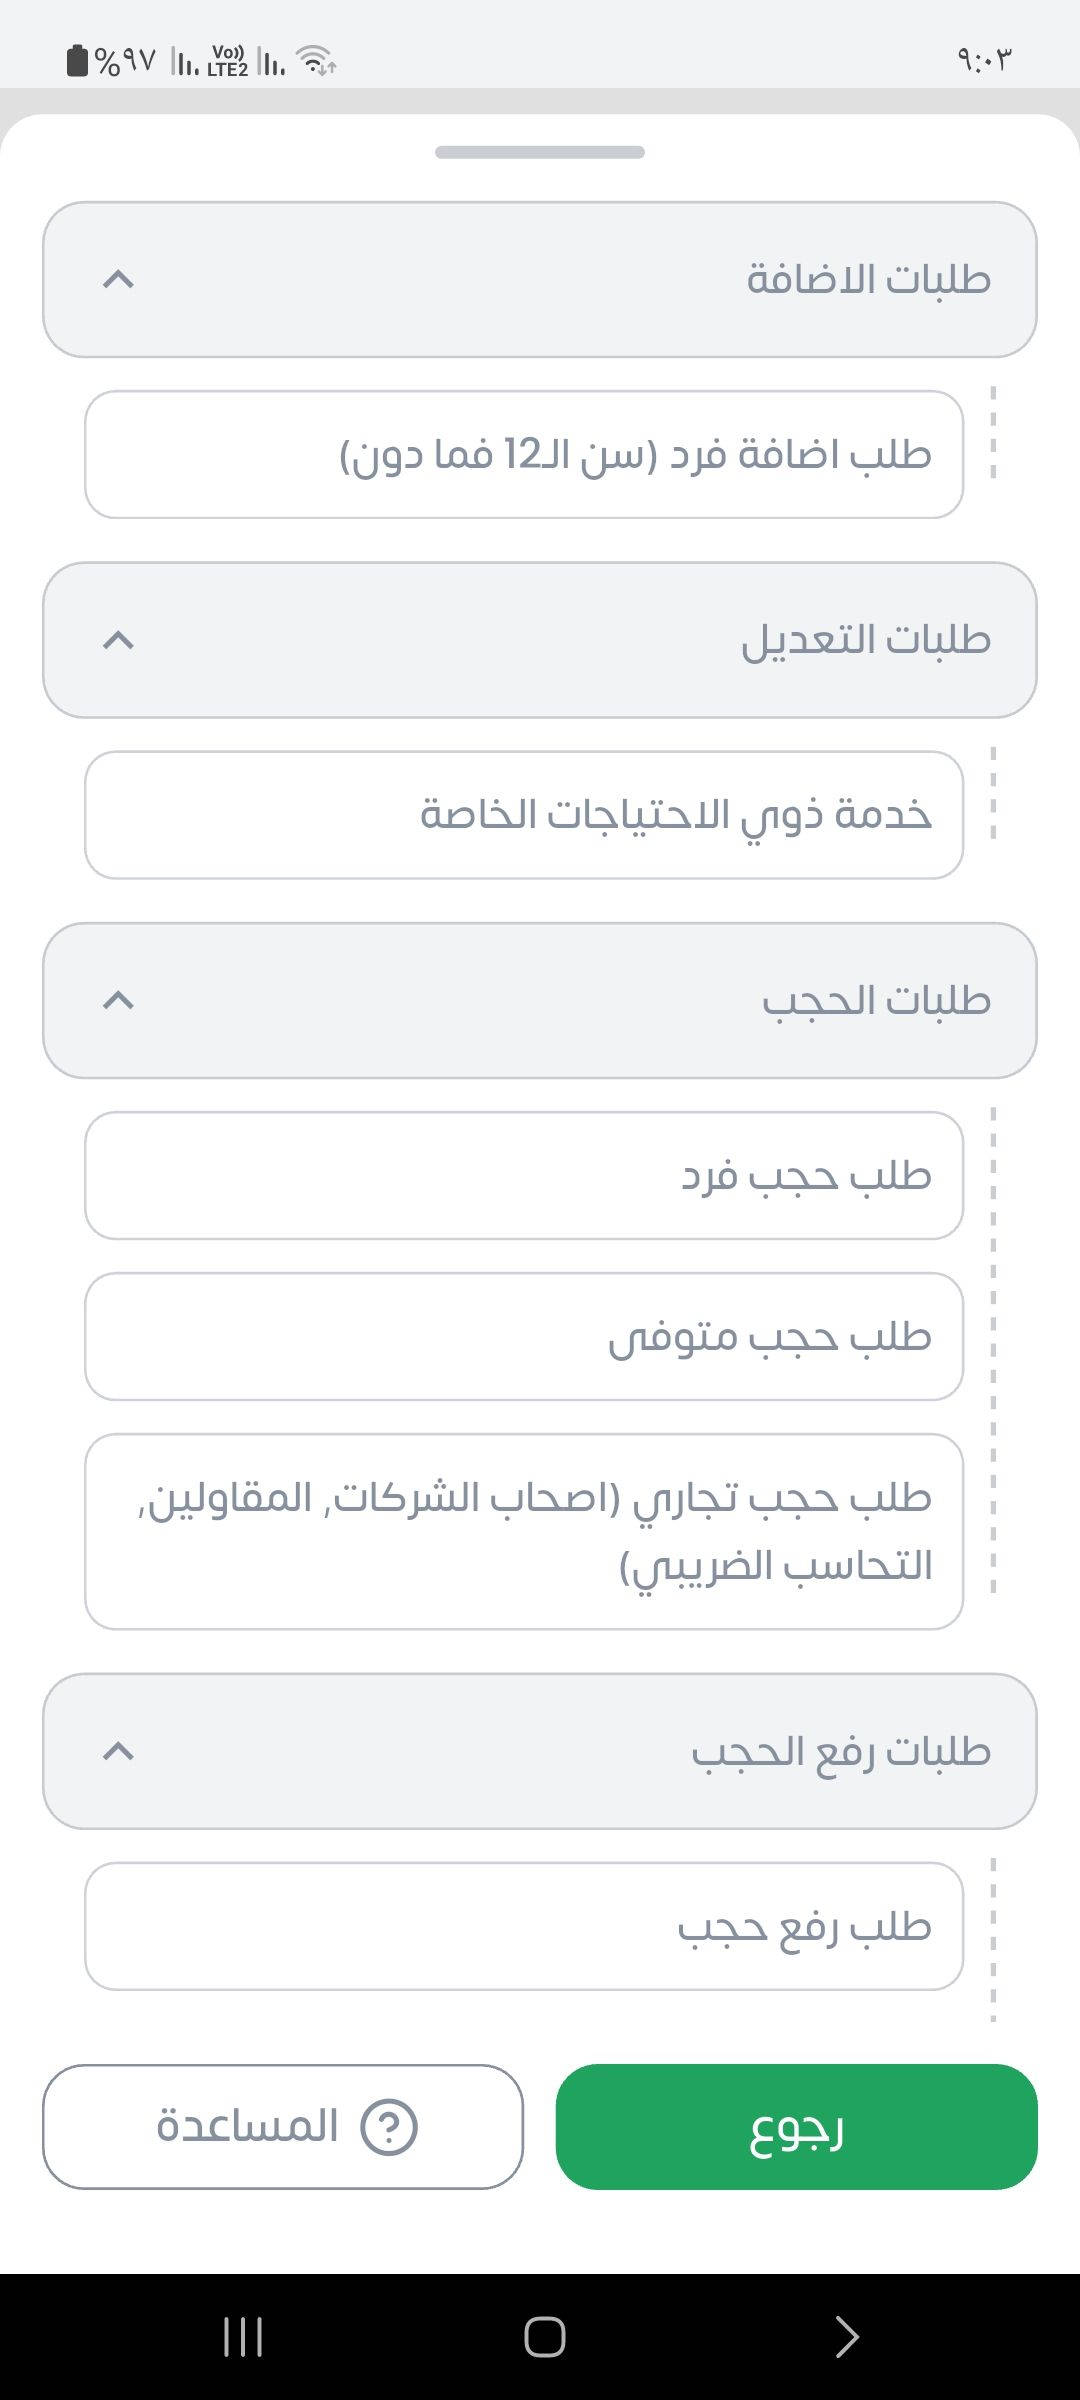Viewport: 1080px width, 2400px height.
Task: Select طلب حجب تجاري request item
Action: click(524, 1531)
